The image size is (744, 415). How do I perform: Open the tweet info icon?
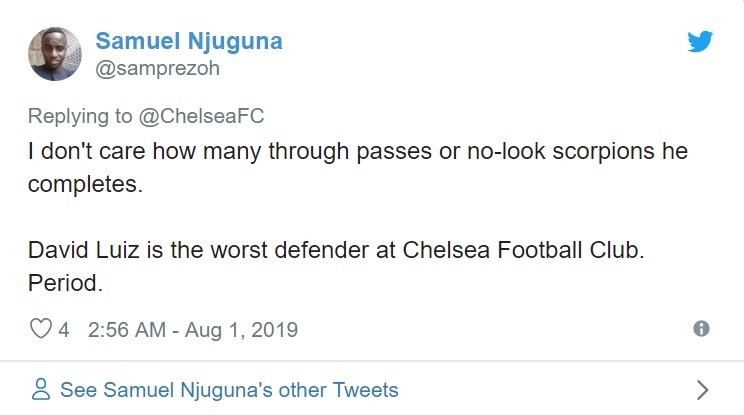point(701,329)
